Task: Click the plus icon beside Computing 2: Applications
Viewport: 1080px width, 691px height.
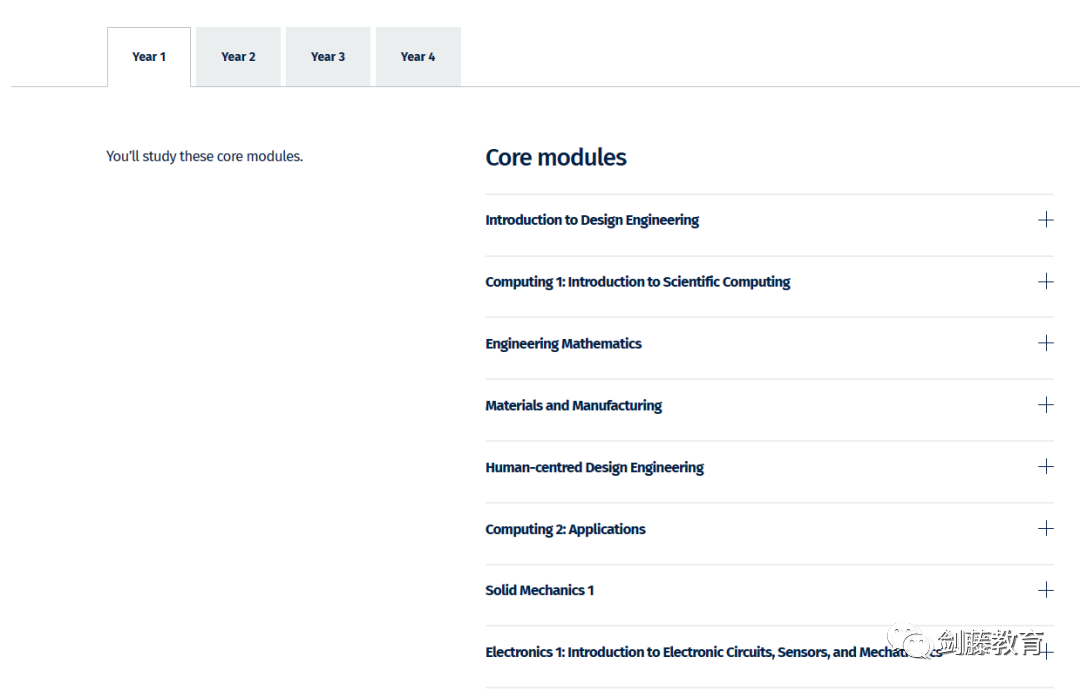Action: click(x=1046, y=529)
